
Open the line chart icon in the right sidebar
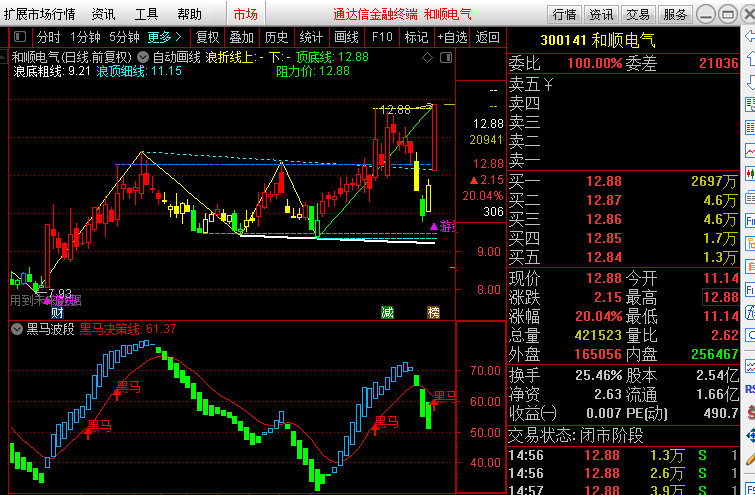[x=750, y=151]
